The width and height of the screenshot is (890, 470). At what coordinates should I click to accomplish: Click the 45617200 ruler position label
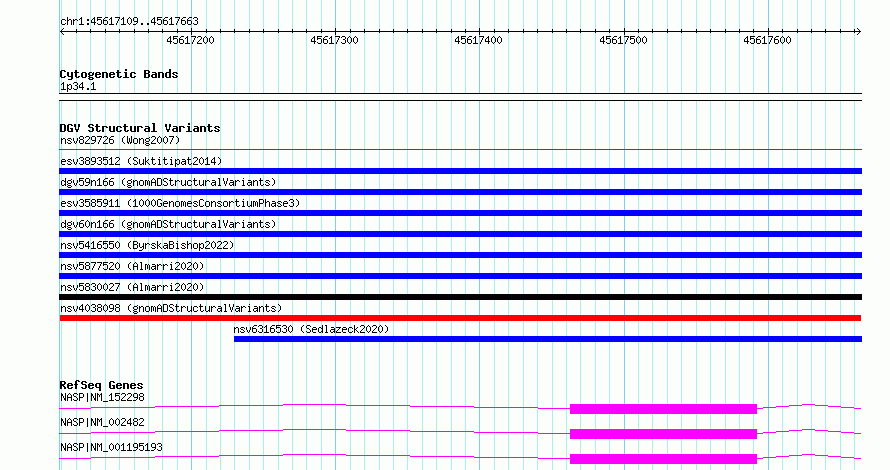click(190, 40)
